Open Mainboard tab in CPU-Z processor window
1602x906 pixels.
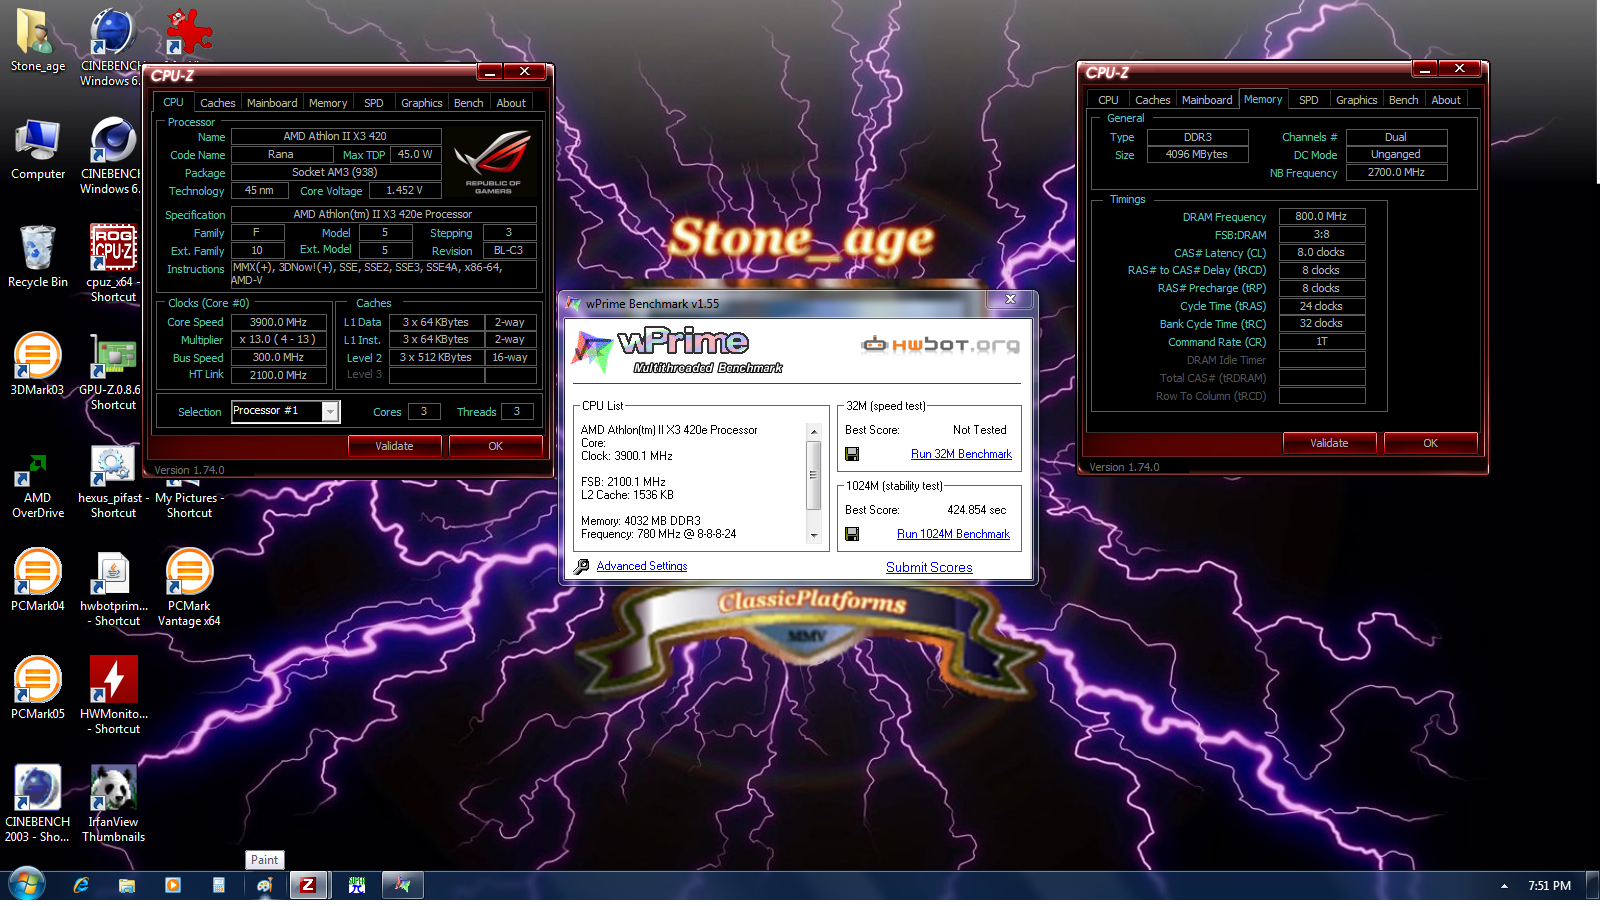pyautogui.click(x=272, y=103)
